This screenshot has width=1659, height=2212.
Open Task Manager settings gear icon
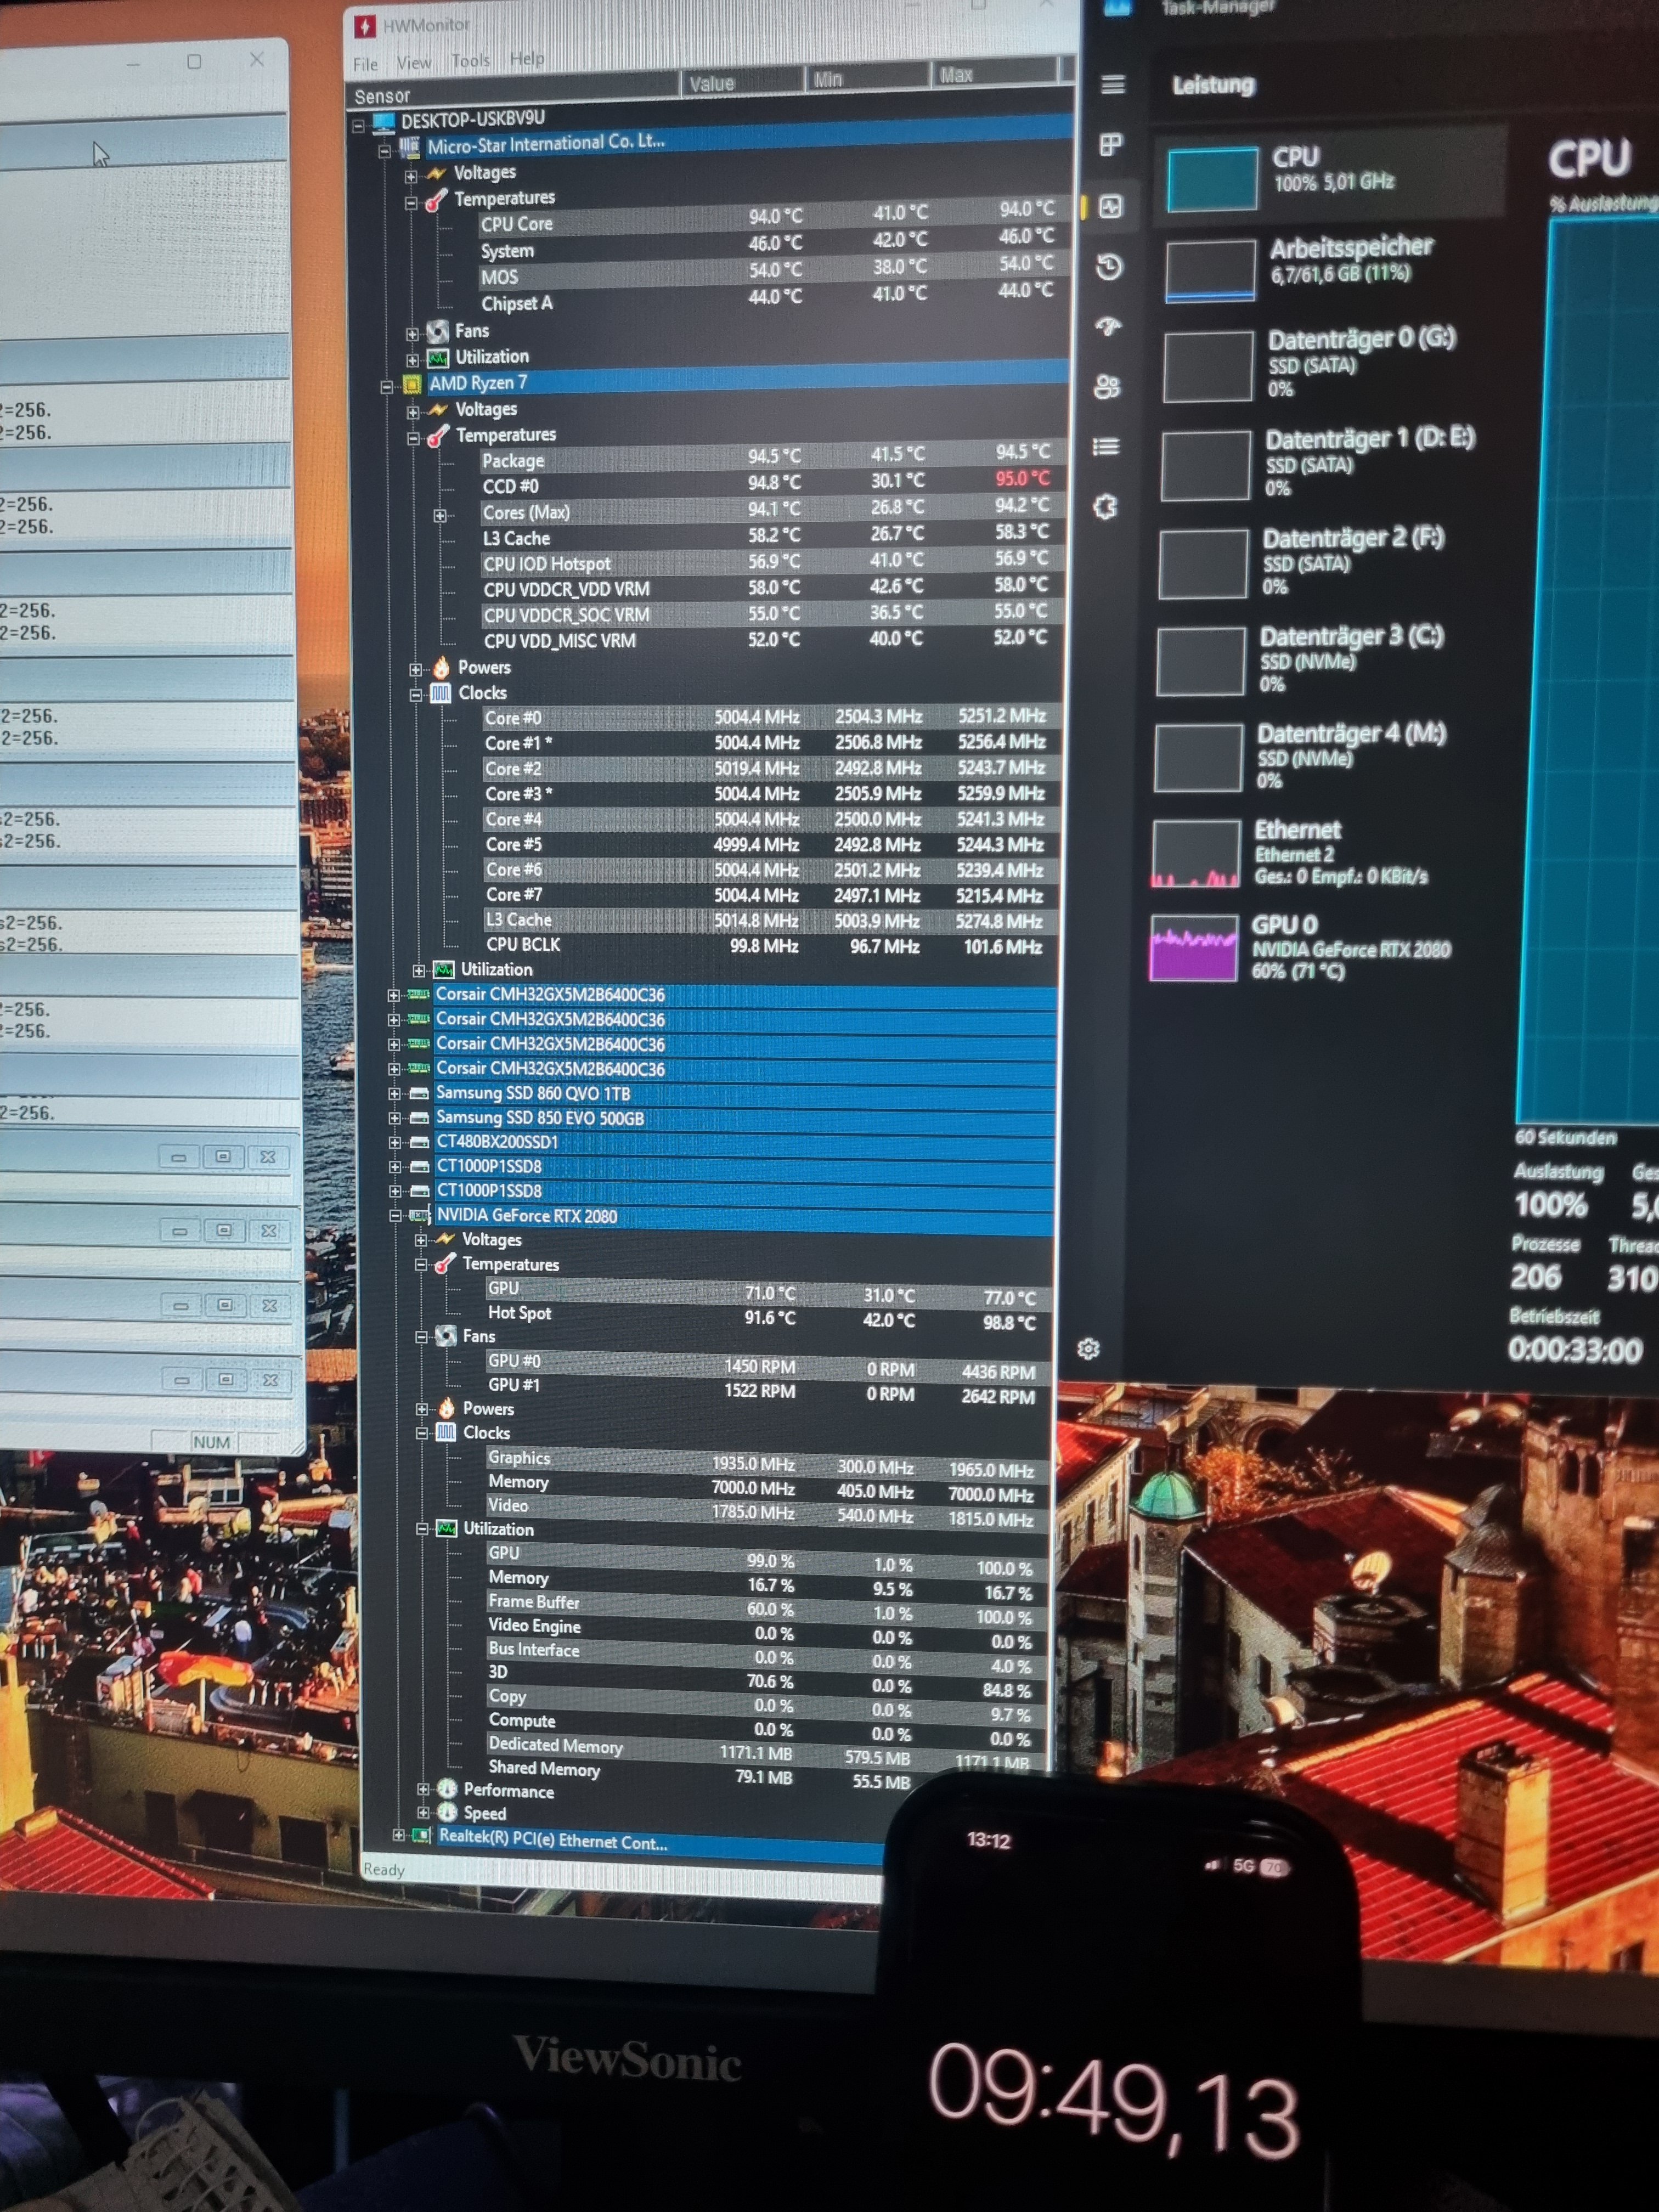click(1088, 1349)
